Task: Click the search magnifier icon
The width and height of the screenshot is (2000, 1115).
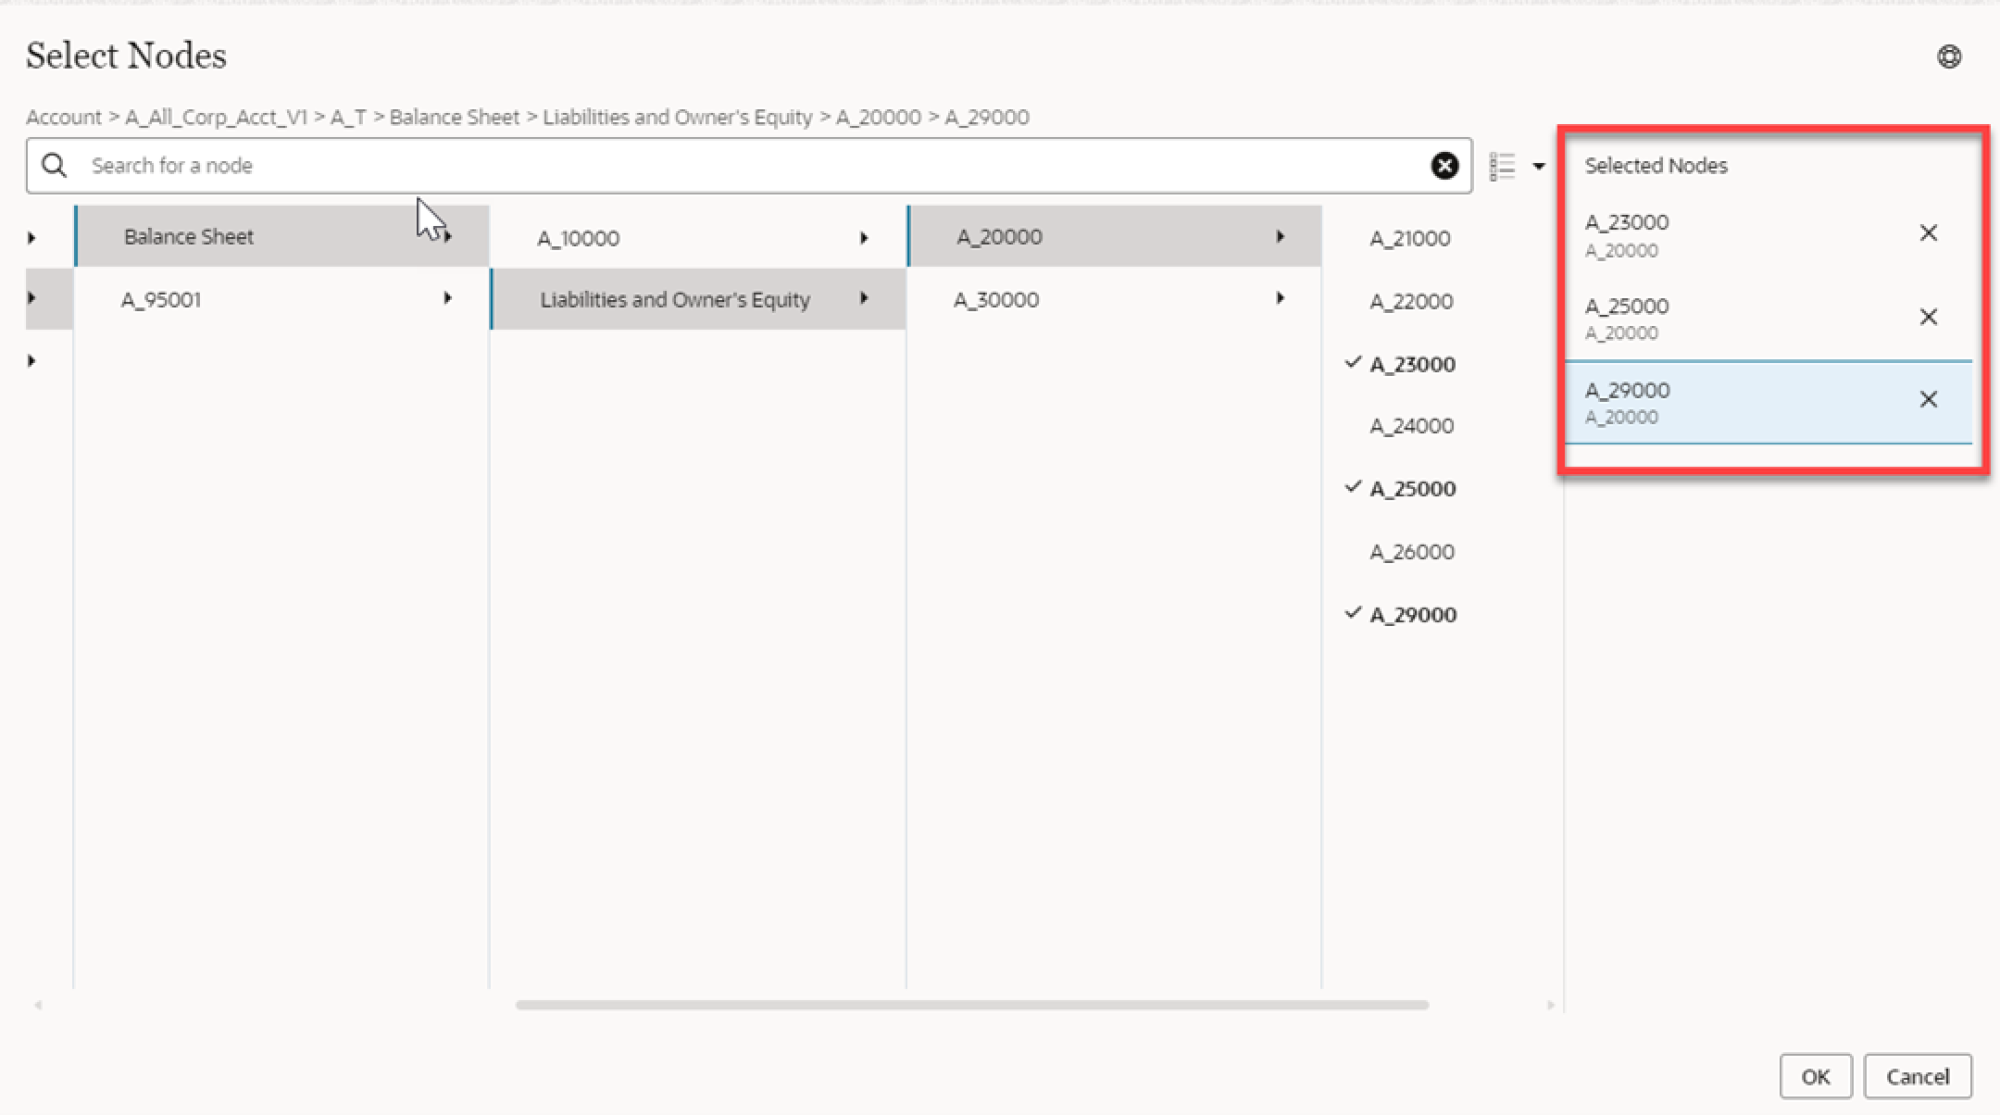Action: (55, 165)
